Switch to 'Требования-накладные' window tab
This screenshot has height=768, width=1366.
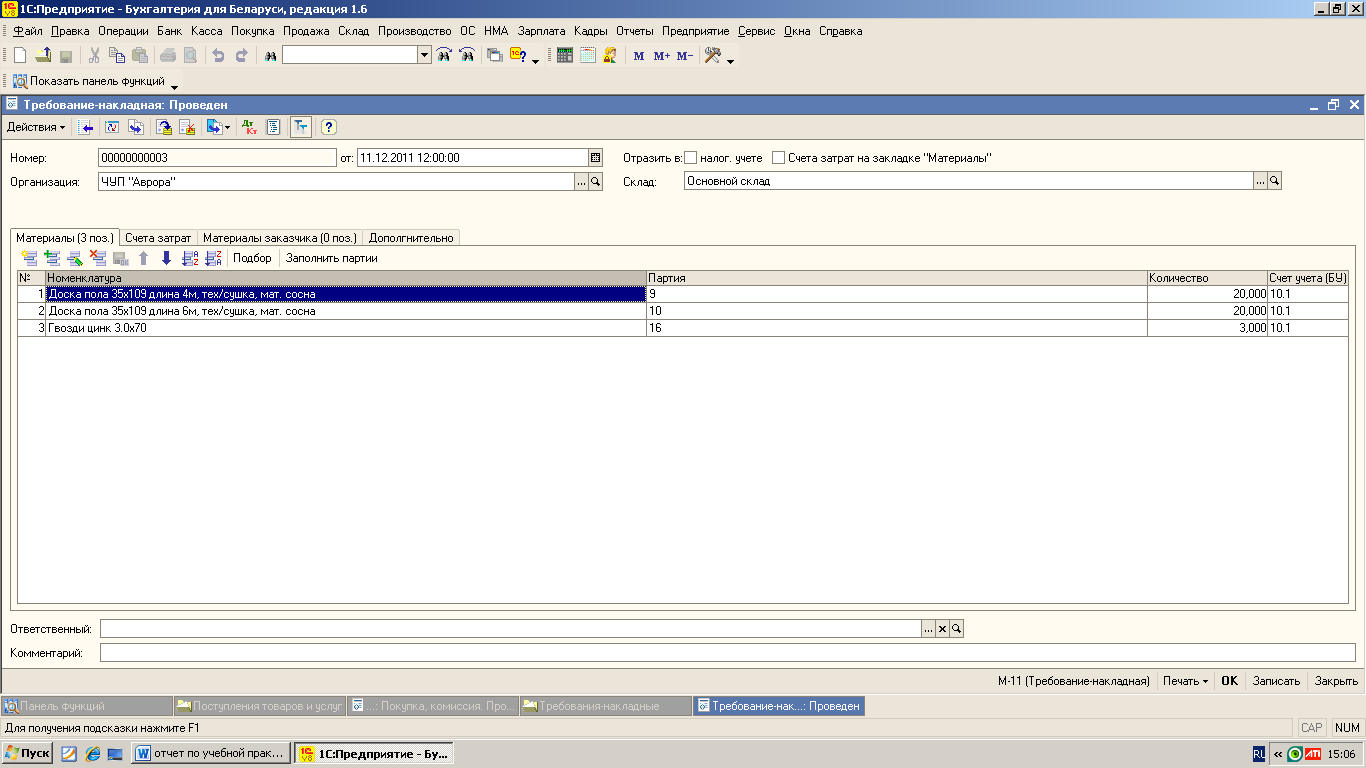point(605,706)
